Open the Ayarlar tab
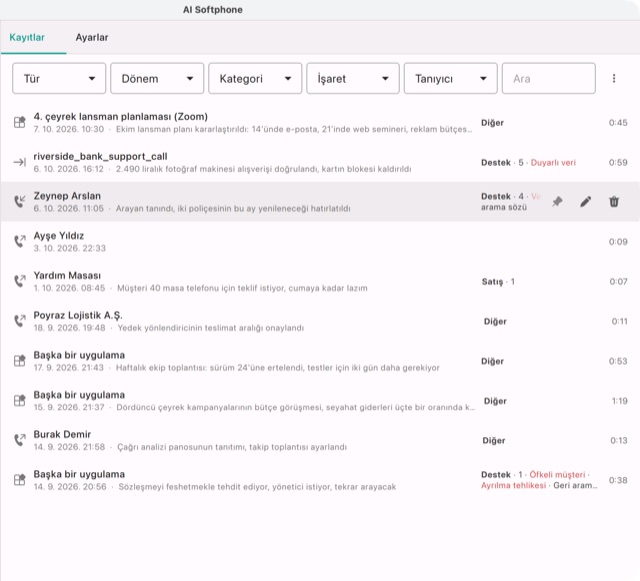 point(92,38)
